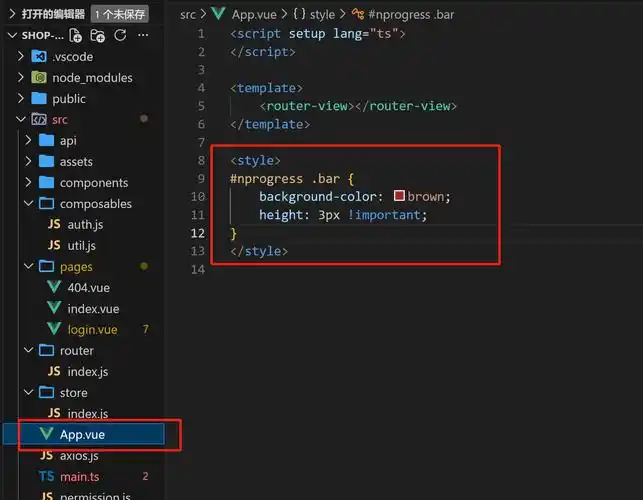The height and width of the screenshot is (500, 643).
Task: Click the JS icon beside axios.js
Action: click(x=47, y=455)
